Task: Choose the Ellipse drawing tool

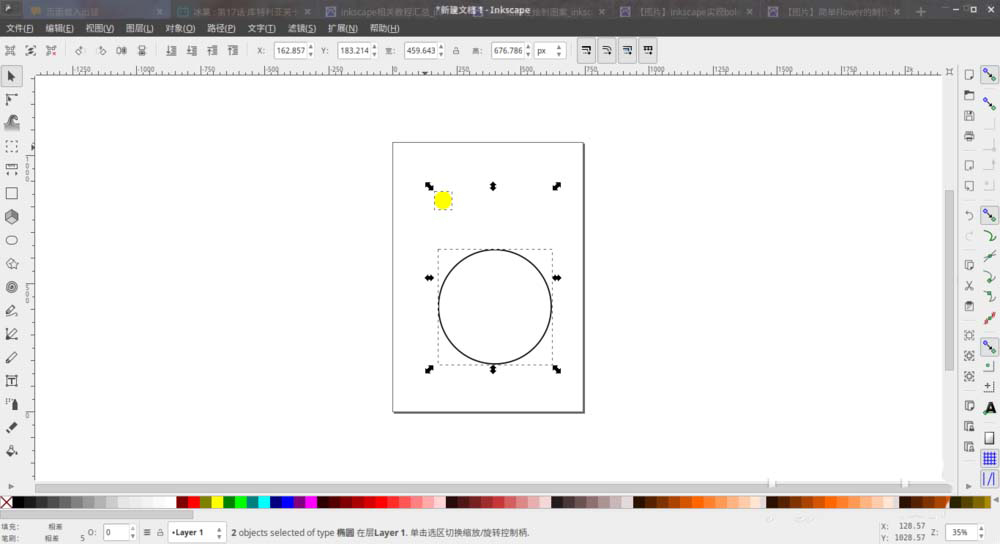Action: point(12,240)
